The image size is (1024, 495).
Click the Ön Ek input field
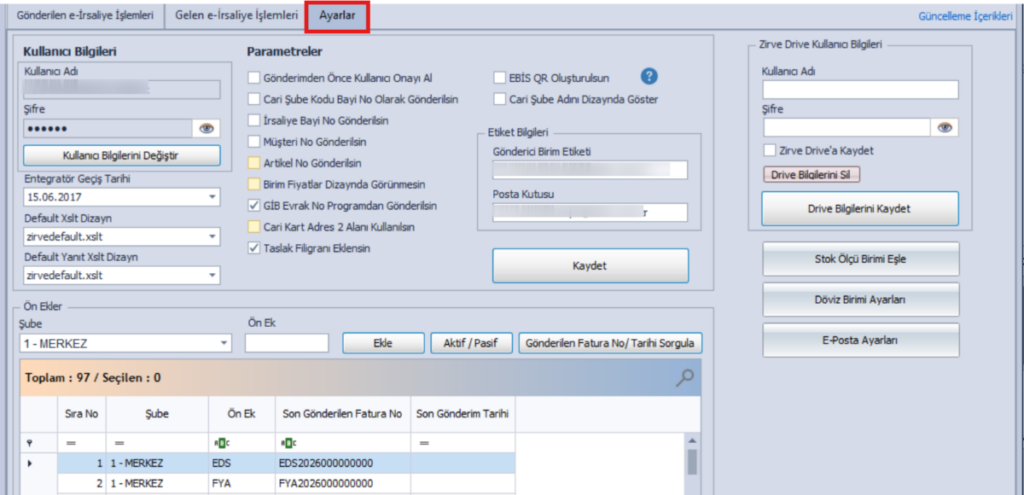point(287,343)
